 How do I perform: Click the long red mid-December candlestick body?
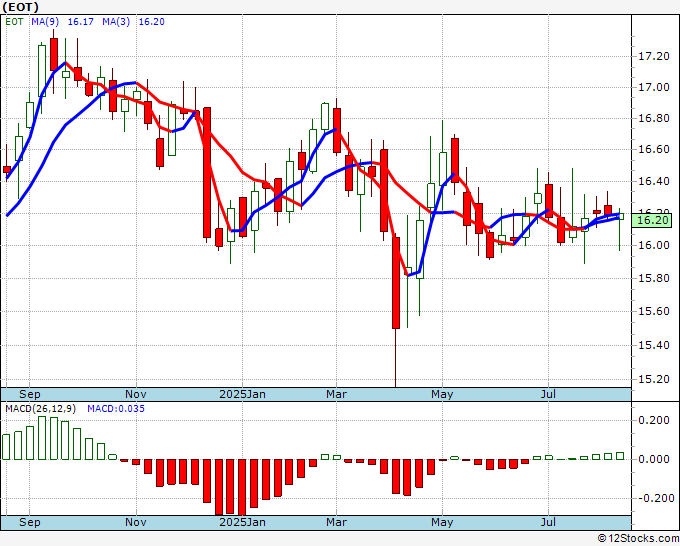[207, 172]
